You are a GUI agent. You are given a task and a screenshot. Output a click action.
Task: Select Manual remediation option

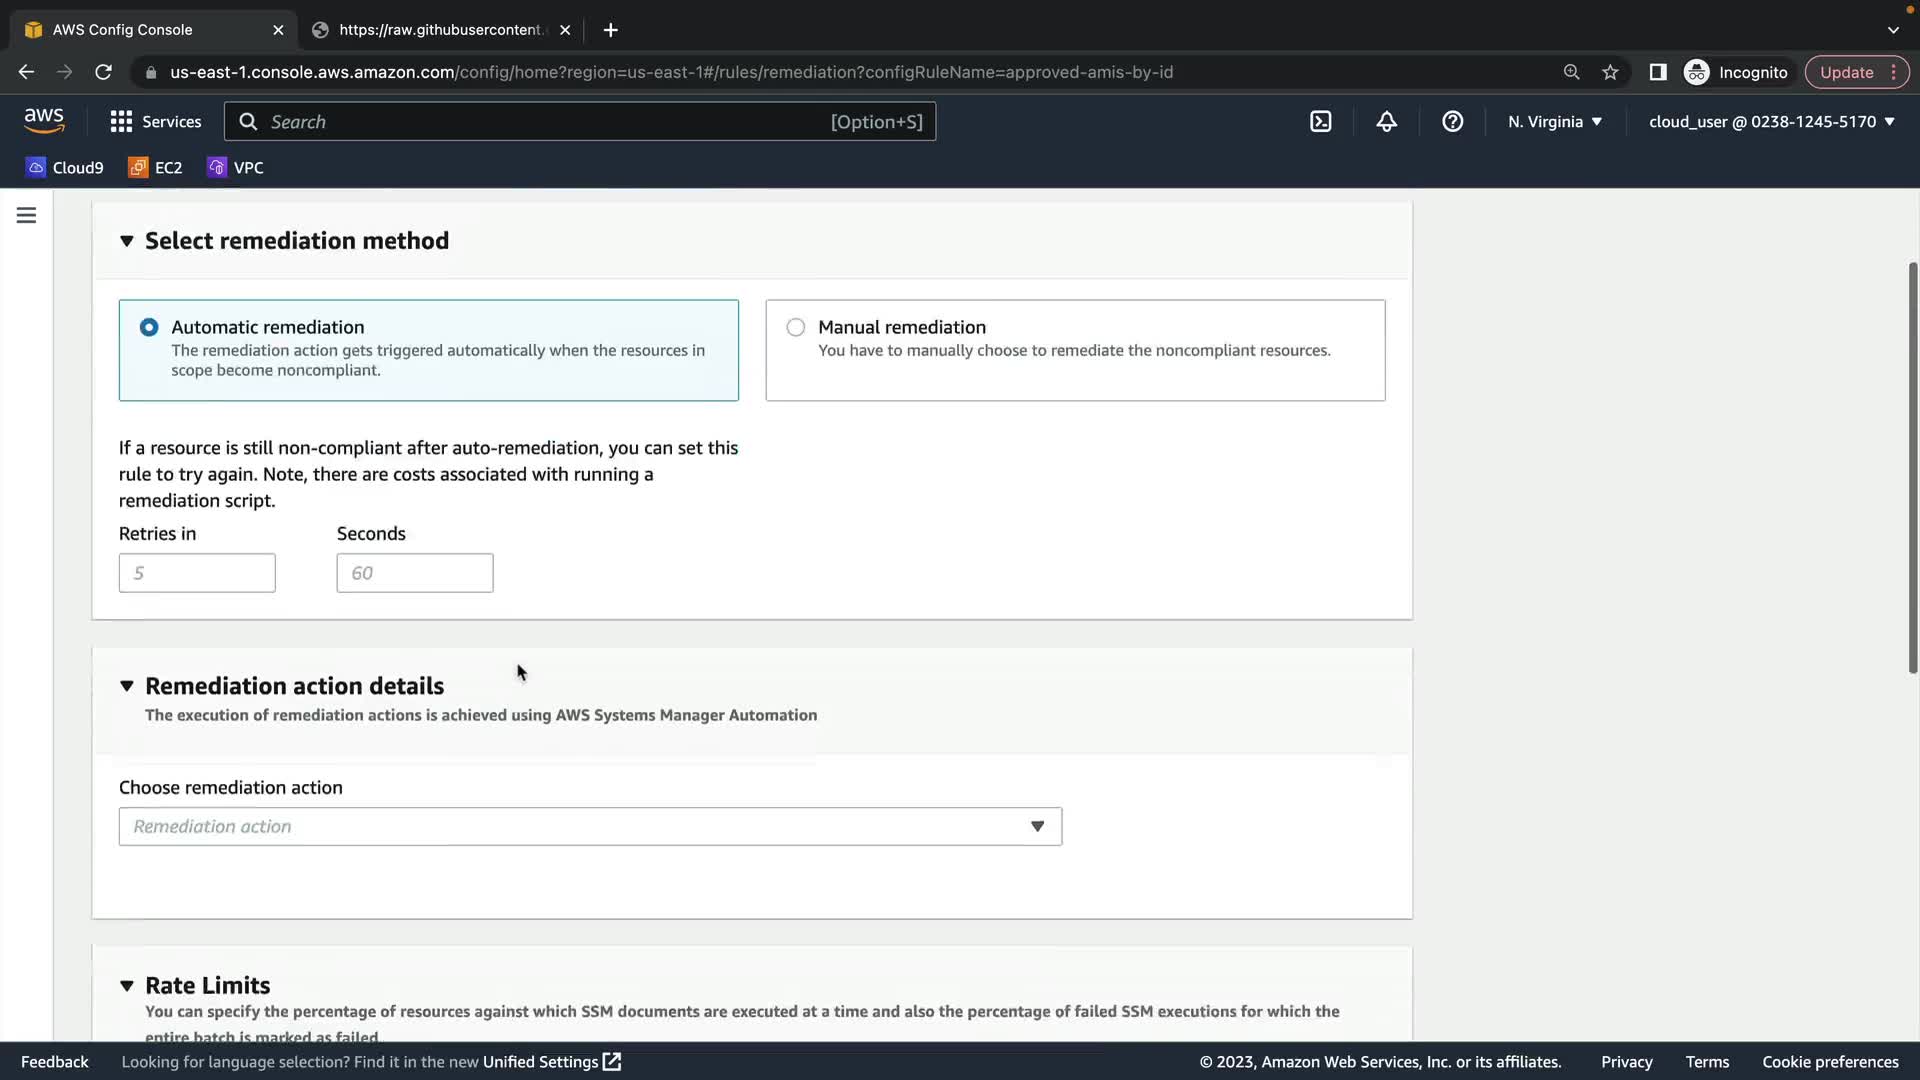(795, 327)
